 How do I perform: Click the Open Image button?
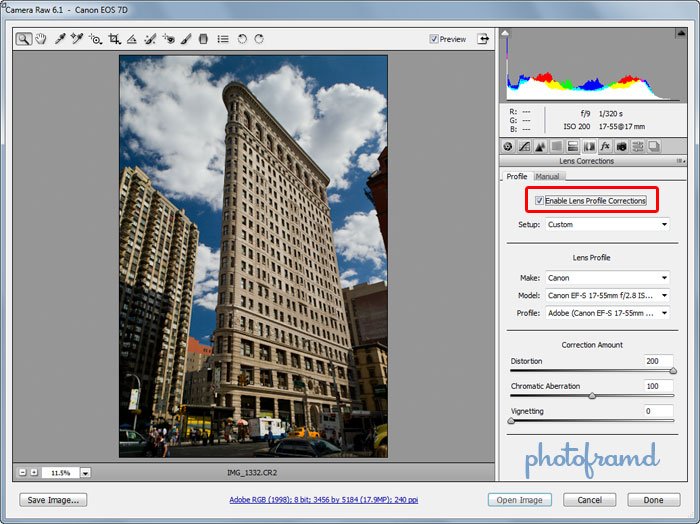520,500
